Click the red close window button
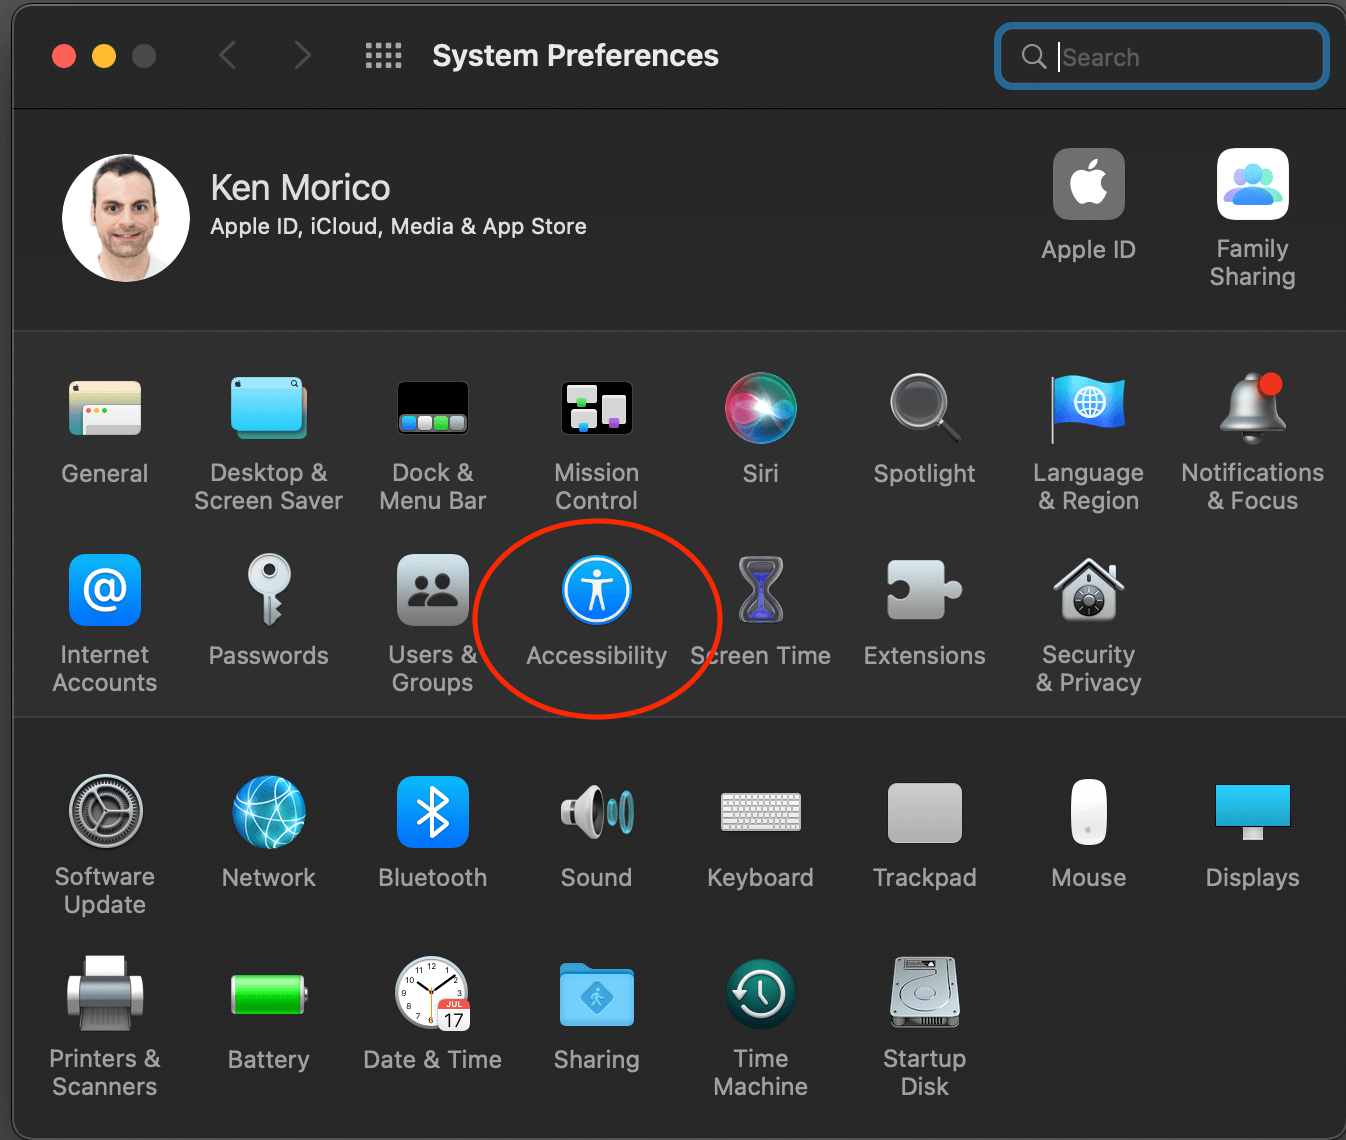 click(64, 56)
